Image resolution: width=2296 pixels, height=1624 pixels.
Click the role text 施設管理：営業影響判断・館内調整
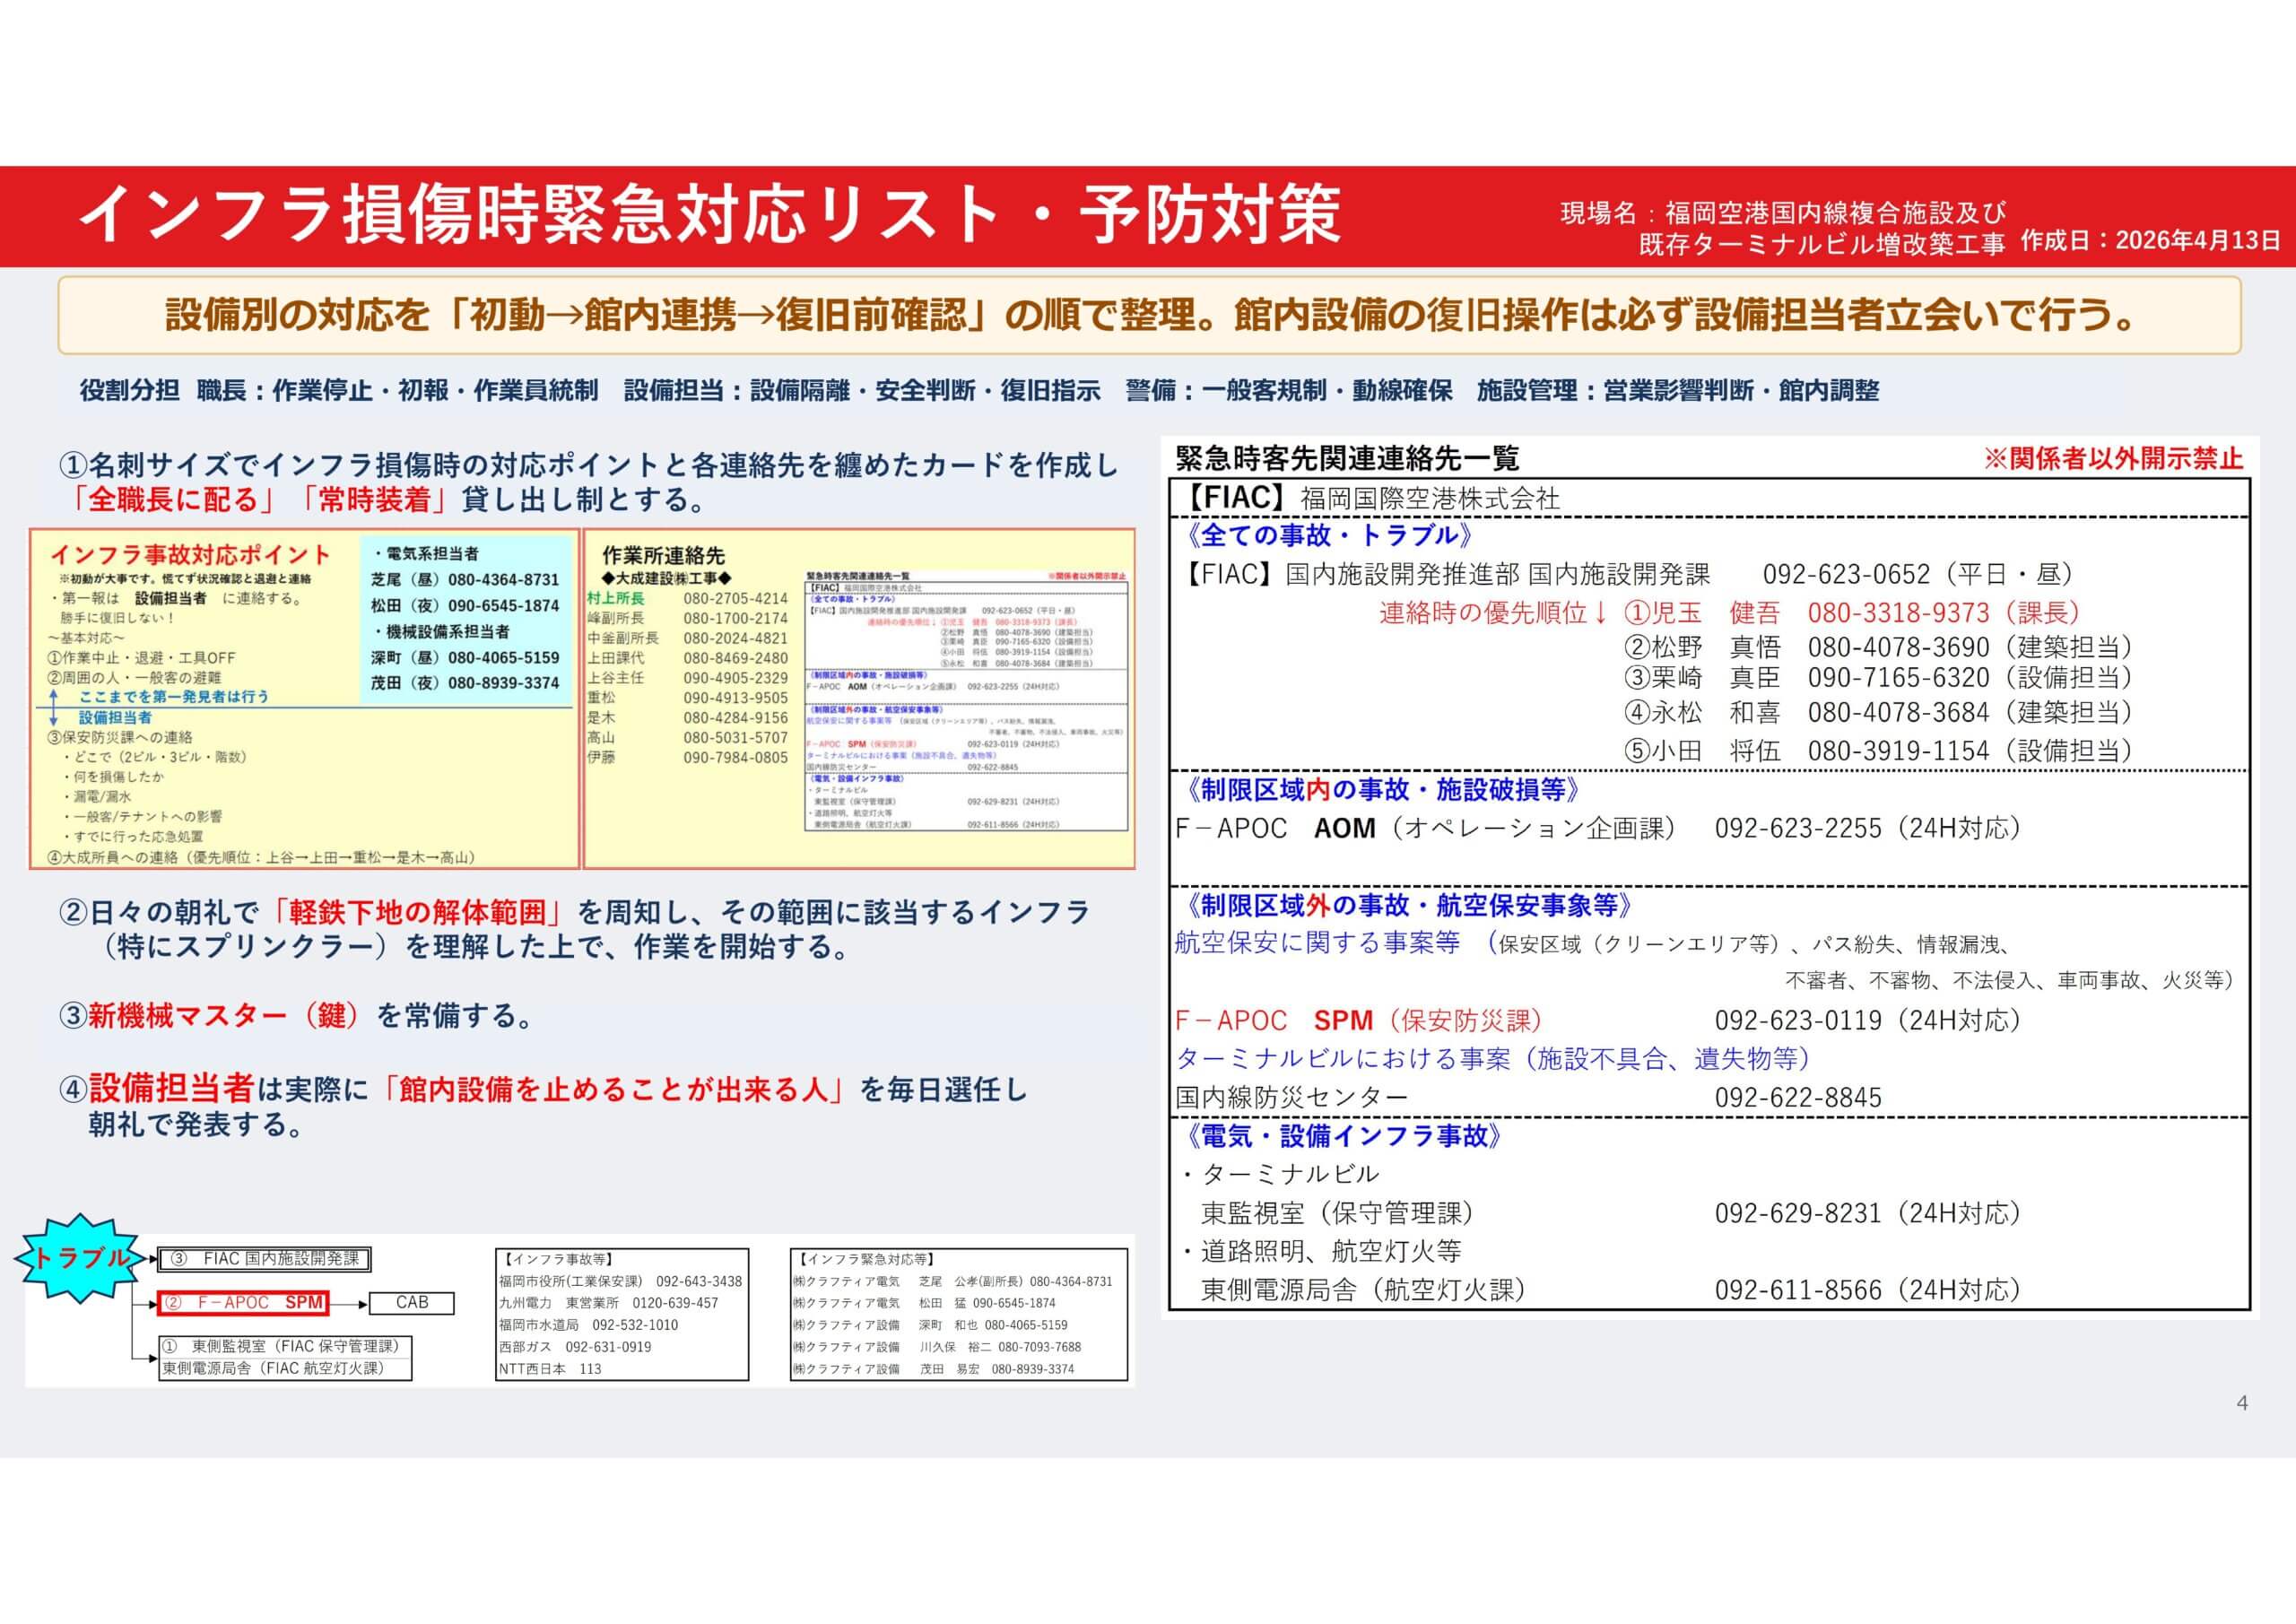(1678, 390)
